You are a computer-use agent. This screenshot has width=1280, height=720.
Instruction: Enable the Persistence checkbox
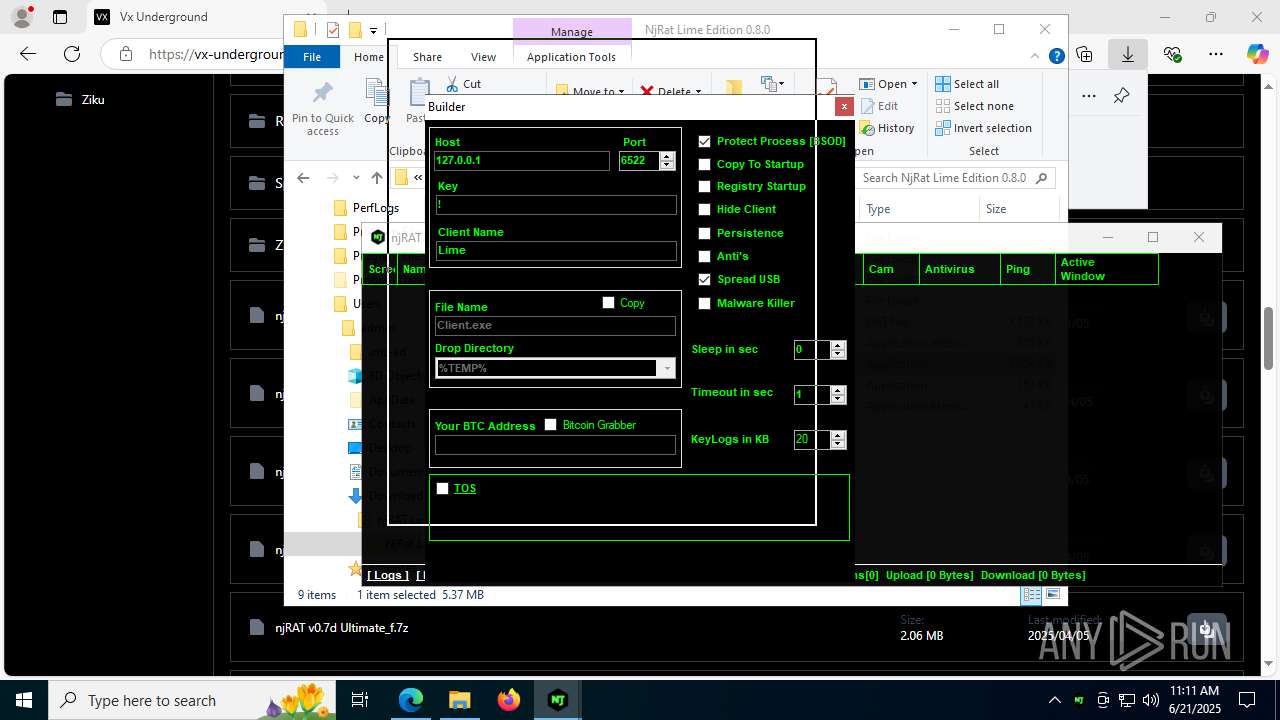click(705, 233)
